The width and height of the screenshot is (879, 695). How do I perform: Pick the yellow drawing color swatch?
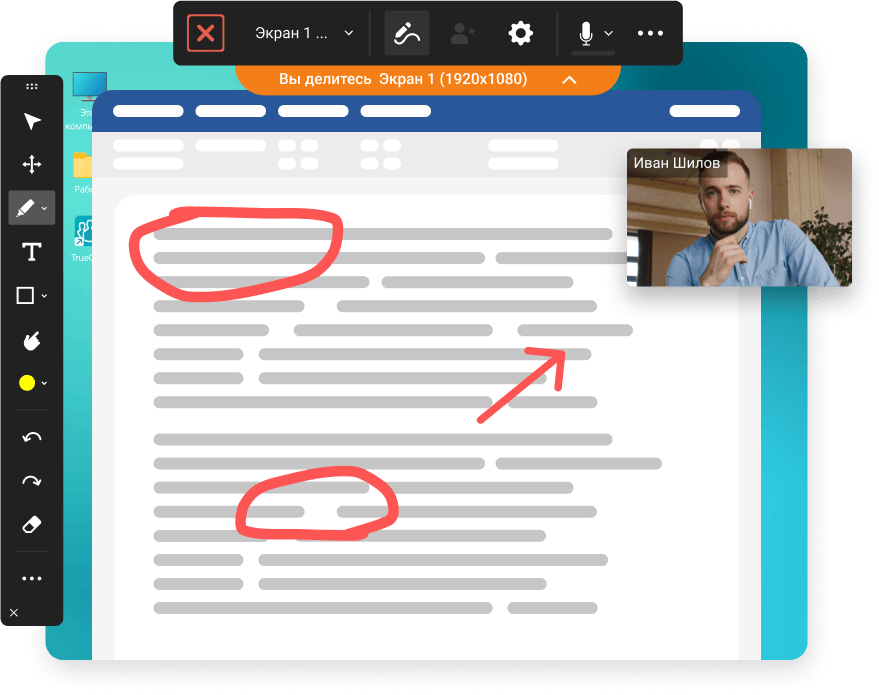pyautogui.click(x=26, y=383)
